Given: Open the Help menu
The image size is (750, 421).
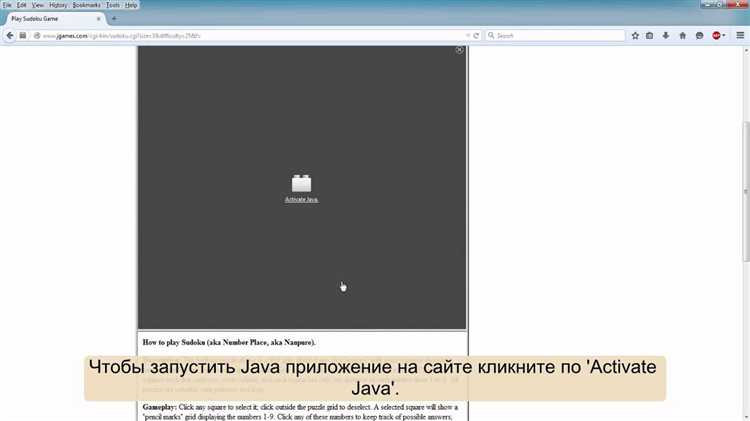Looking at the screenshot, I should 131,5.
